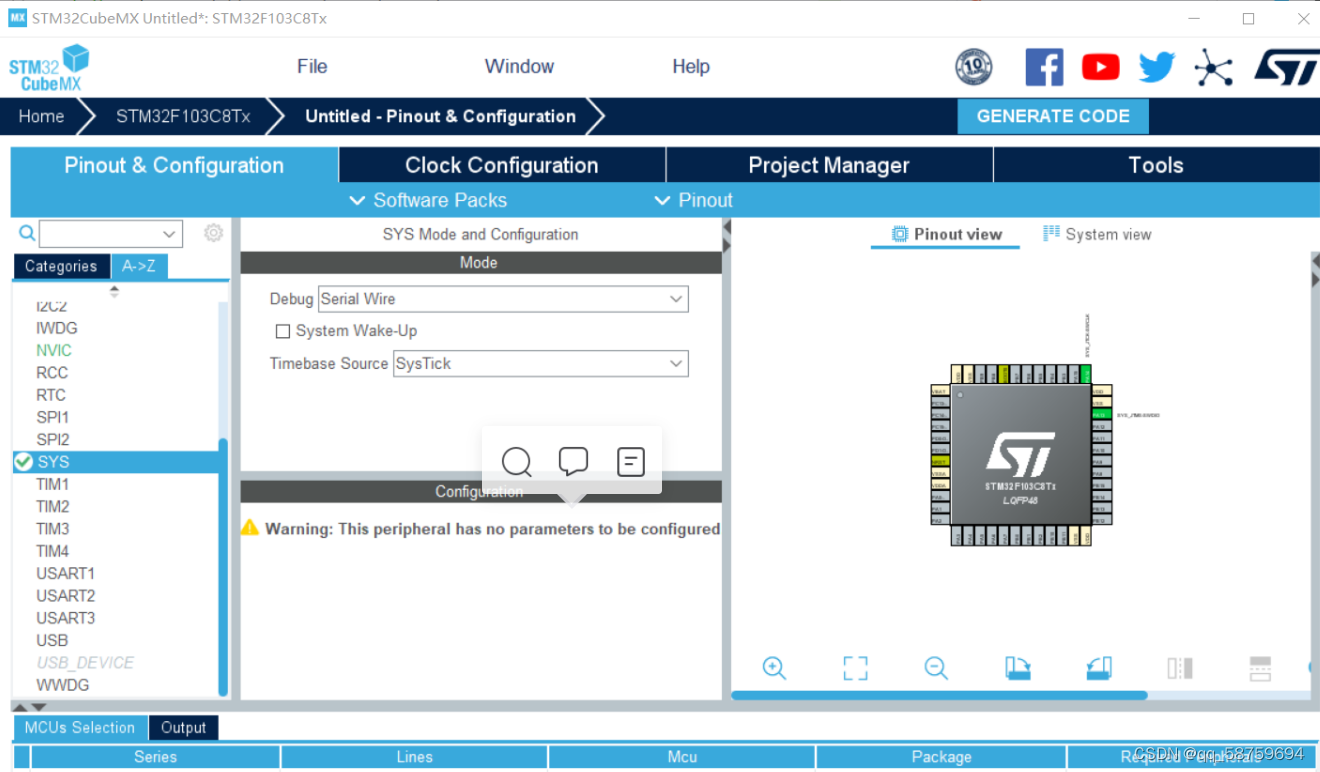The image size is (1320, 772).
Task: Go to the Home breadcrumb link
Action: (40, 115)
